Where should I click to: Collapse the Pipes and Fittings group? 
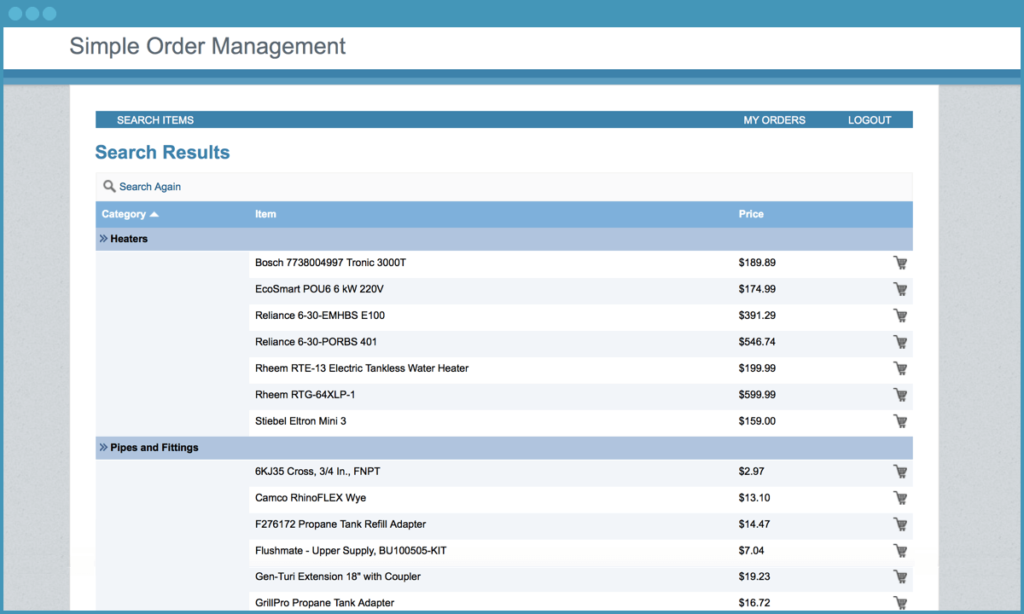coord(103,448)
